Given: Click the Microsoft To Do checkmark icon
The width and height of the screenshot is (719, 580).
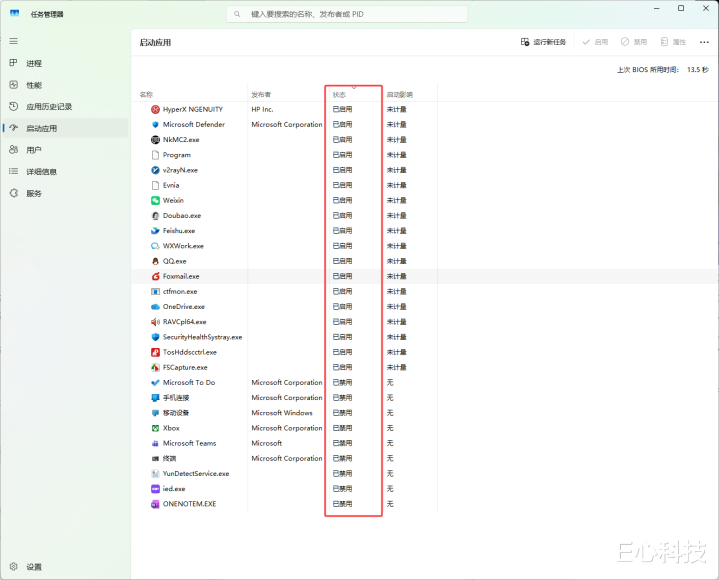Looking at the screenshot, I should point(155,382).
